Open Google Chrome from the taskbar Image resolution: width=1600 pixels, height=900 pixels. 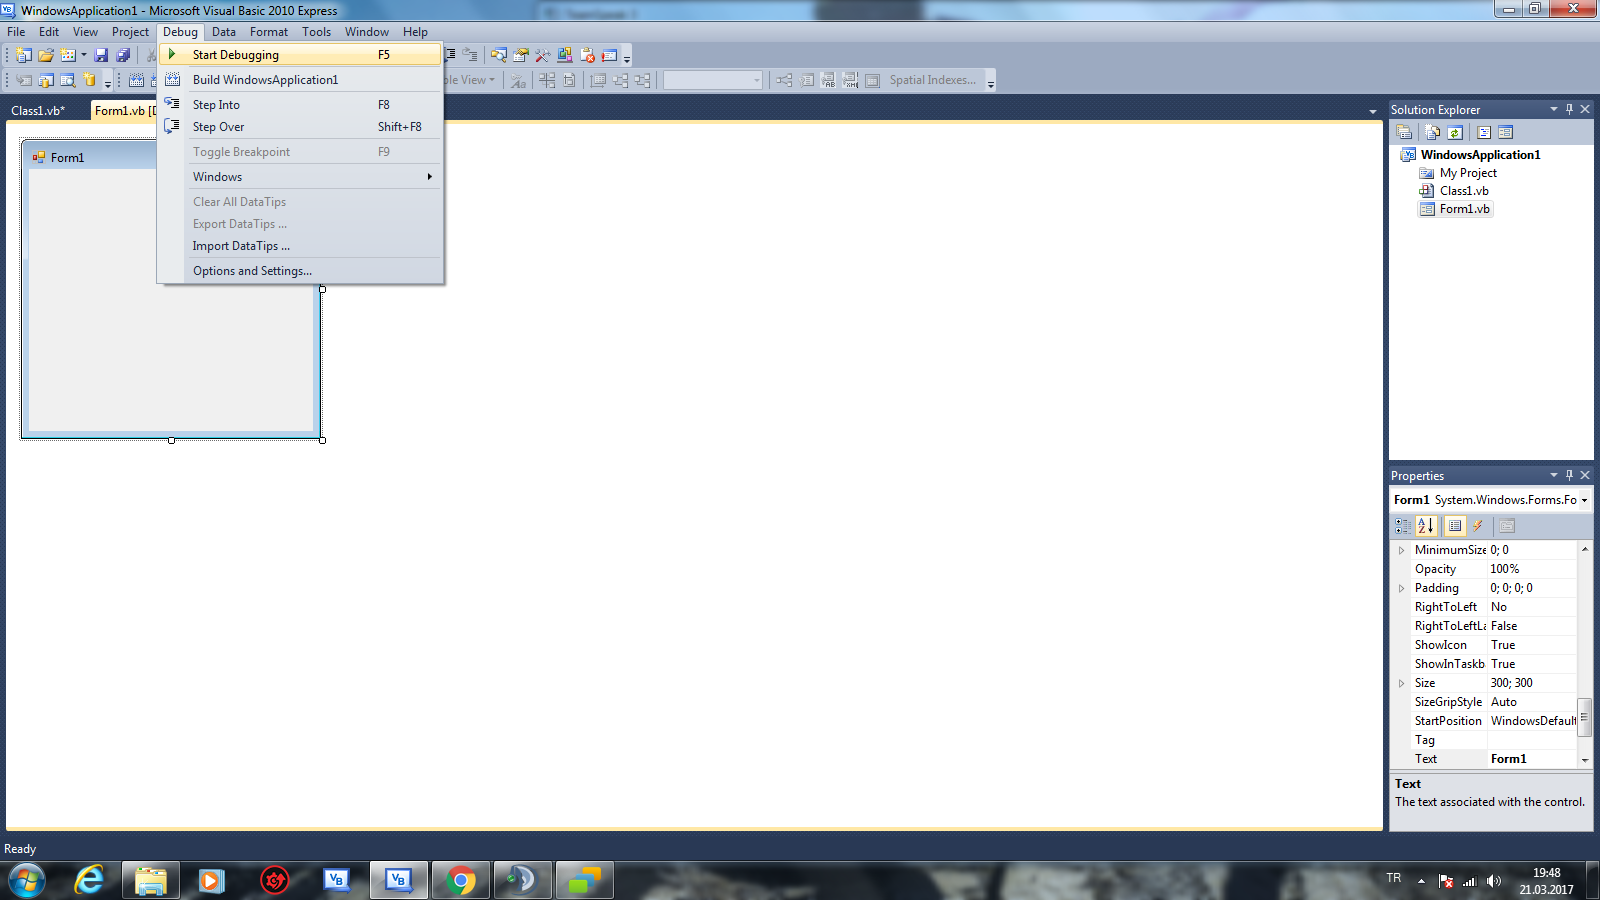coord(461,880)
